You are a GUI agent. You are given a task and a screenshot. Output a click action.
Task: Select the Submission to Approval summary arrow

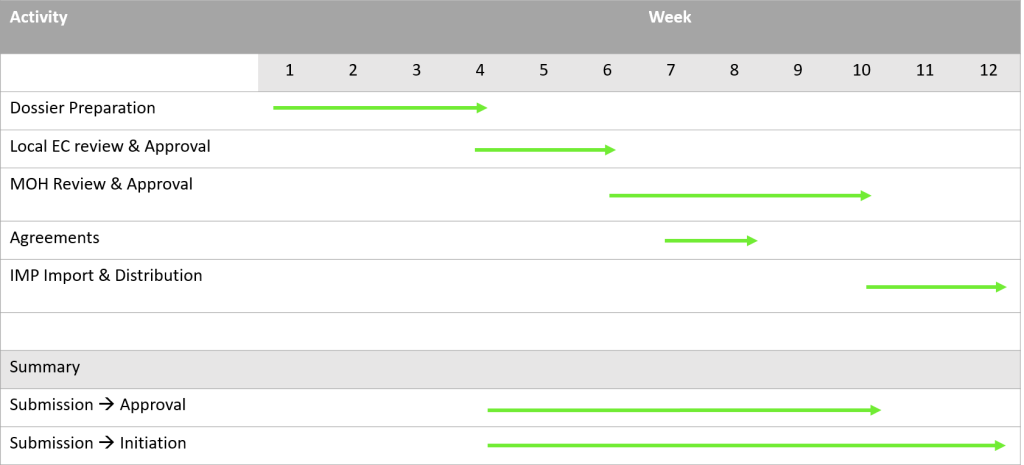684,410
